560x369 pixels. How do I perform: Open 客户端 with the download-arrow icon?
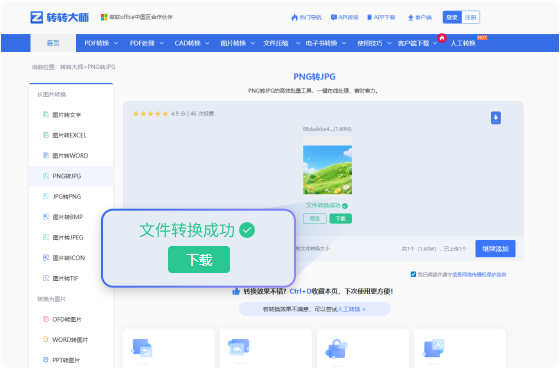coord(420,17)
